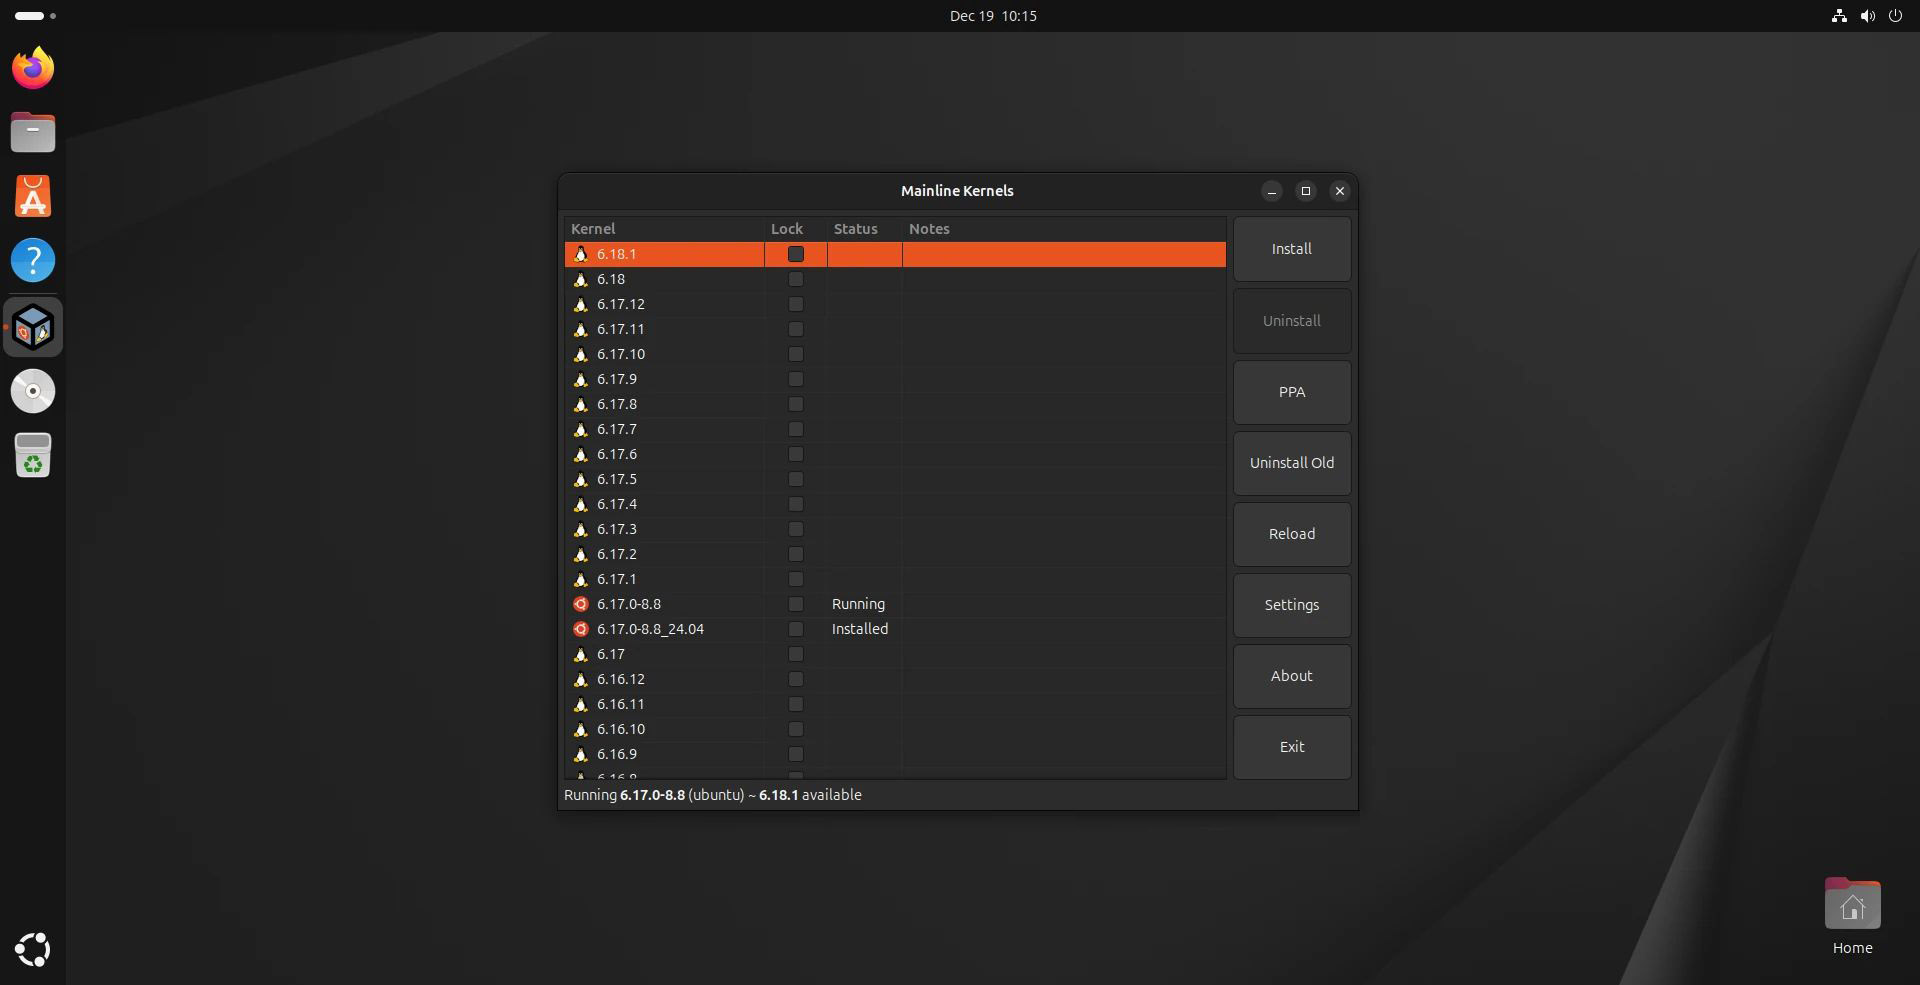This screenshot has width=1920, height=985.
Task: Click the Ubuntu logo Show Apps button
Action: (x=33, y=949)
